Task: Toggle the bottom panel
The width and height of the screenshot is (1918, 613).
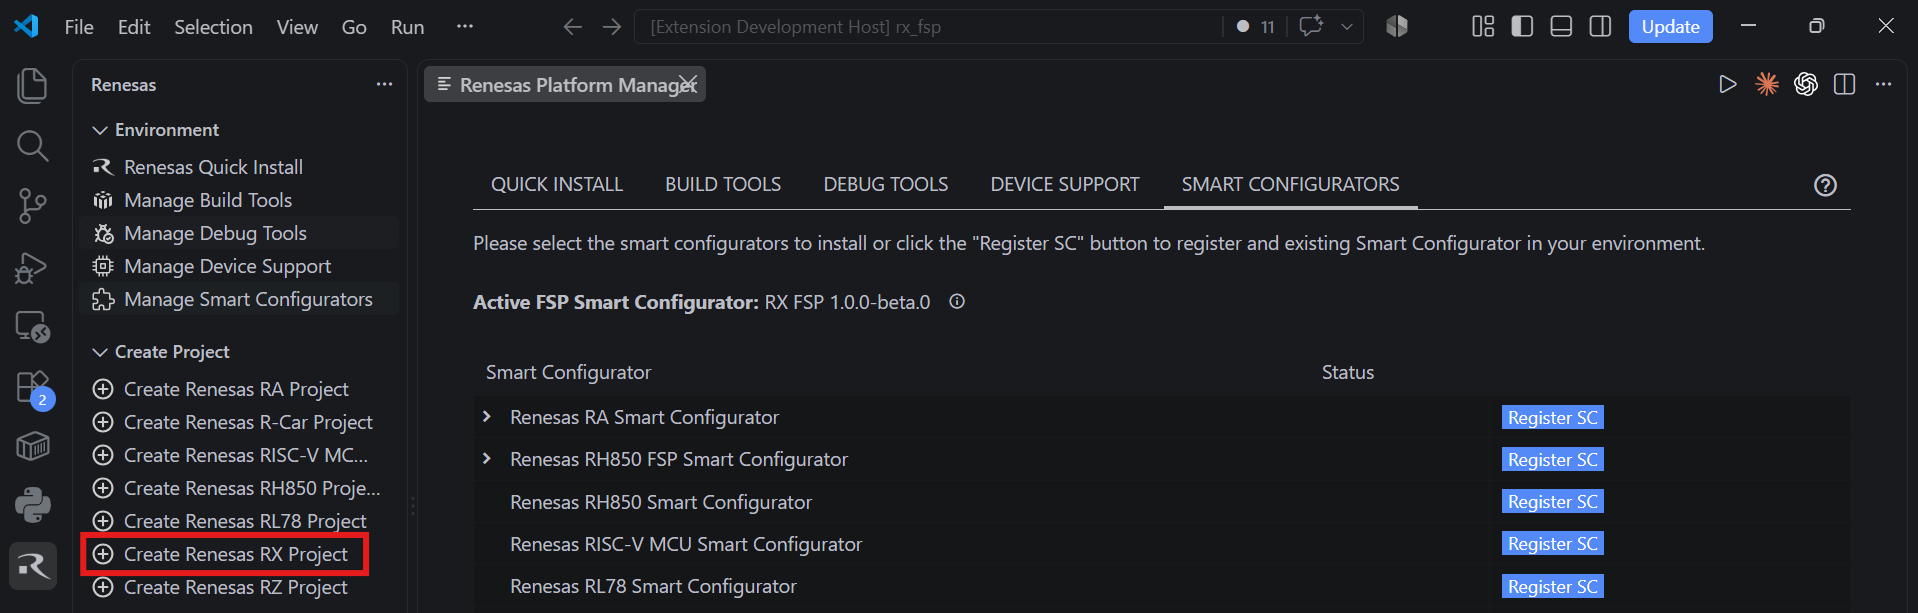Action: click(x=1561, y=27)
